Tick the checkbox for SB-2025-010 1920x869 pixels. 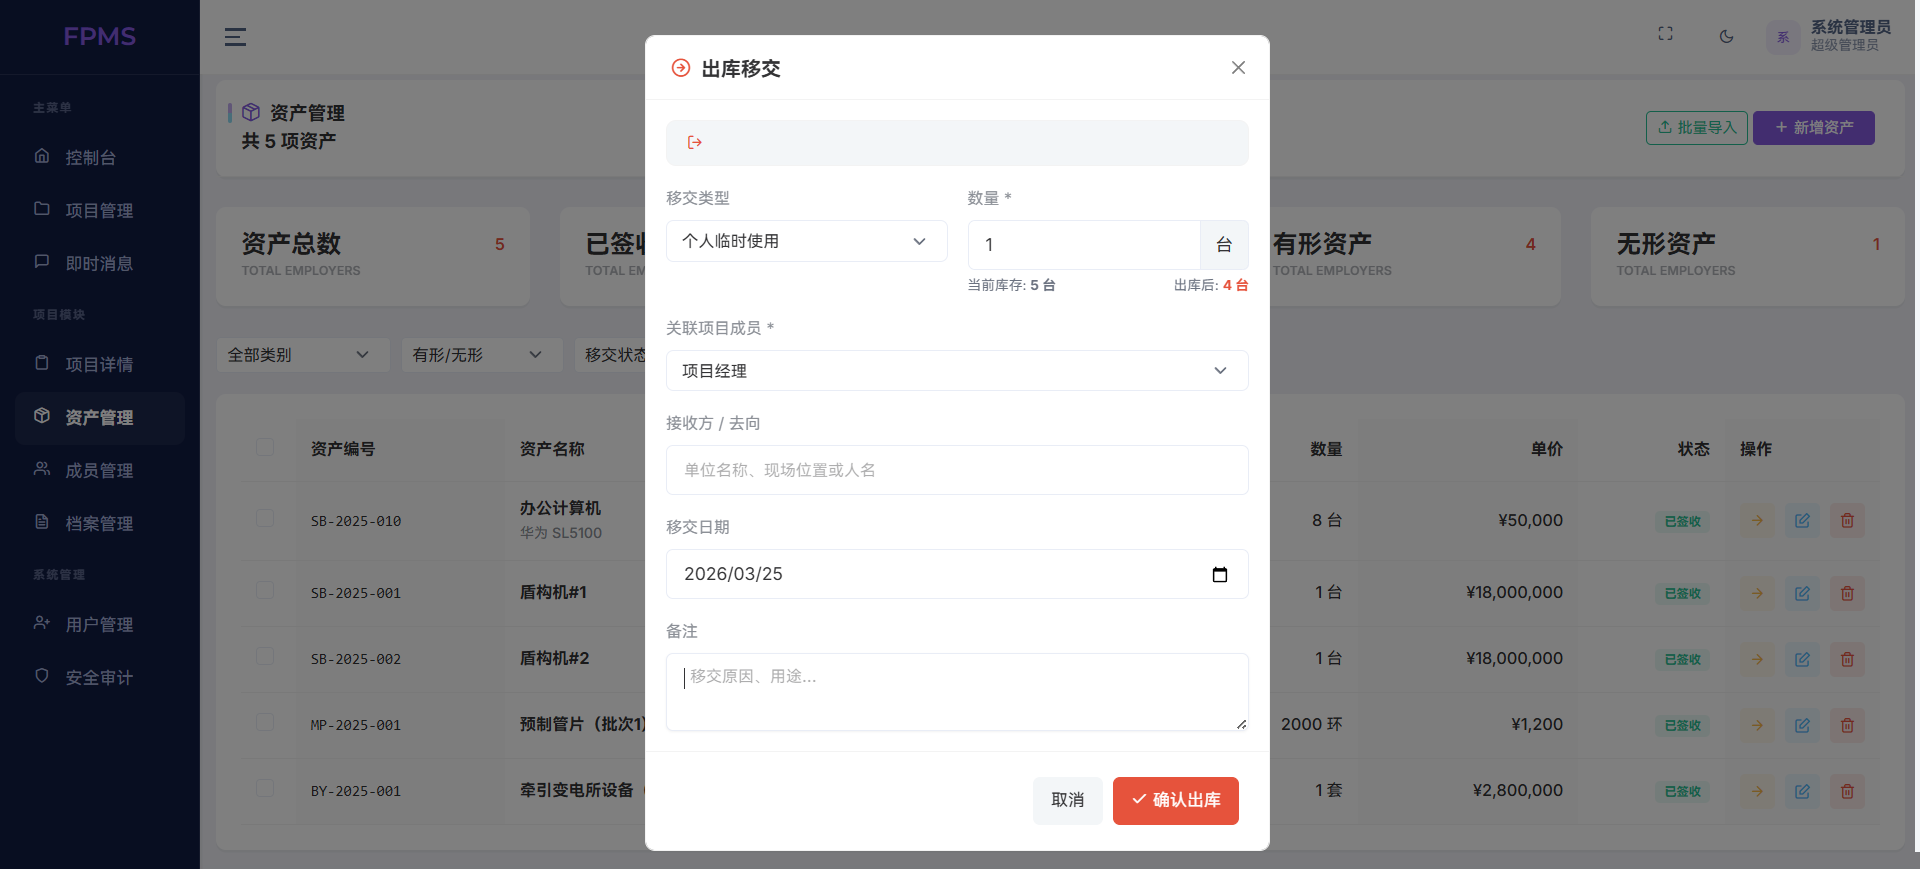[x=265, y=518]
